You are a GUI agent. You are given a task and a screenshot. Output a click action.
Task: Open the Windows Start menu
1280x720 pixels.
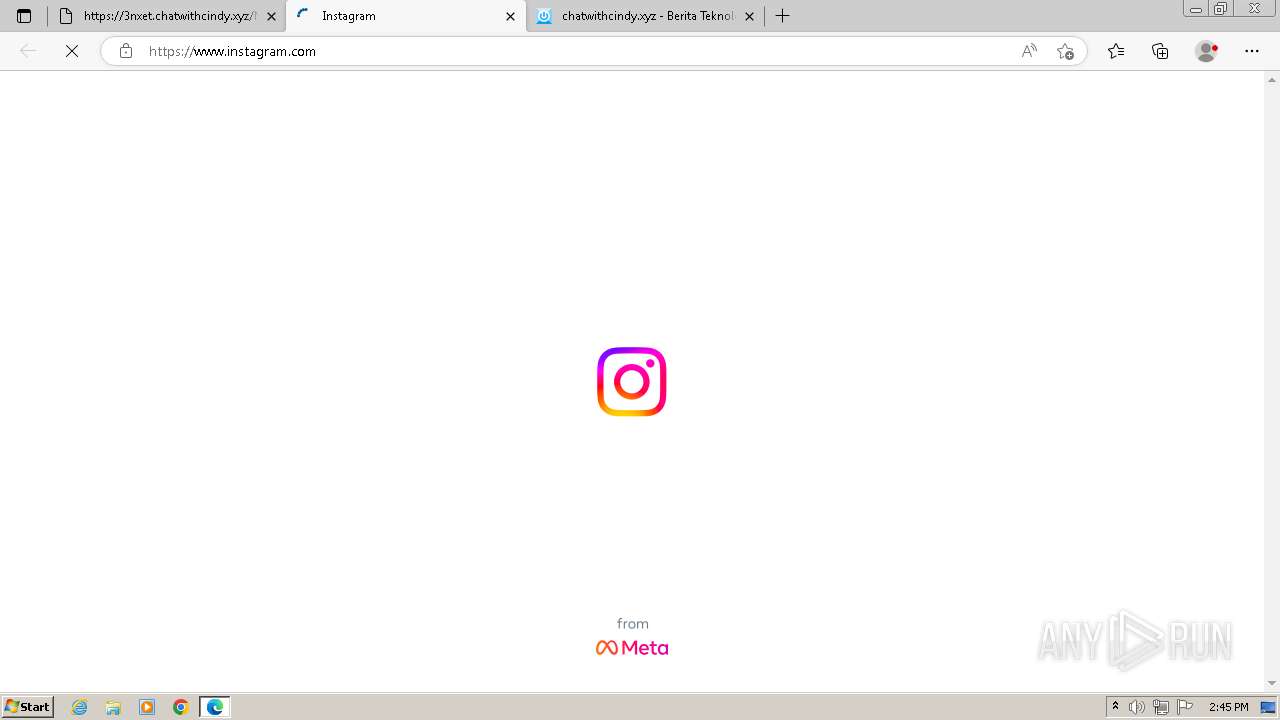pyautogui.click(x=28, y=707)
